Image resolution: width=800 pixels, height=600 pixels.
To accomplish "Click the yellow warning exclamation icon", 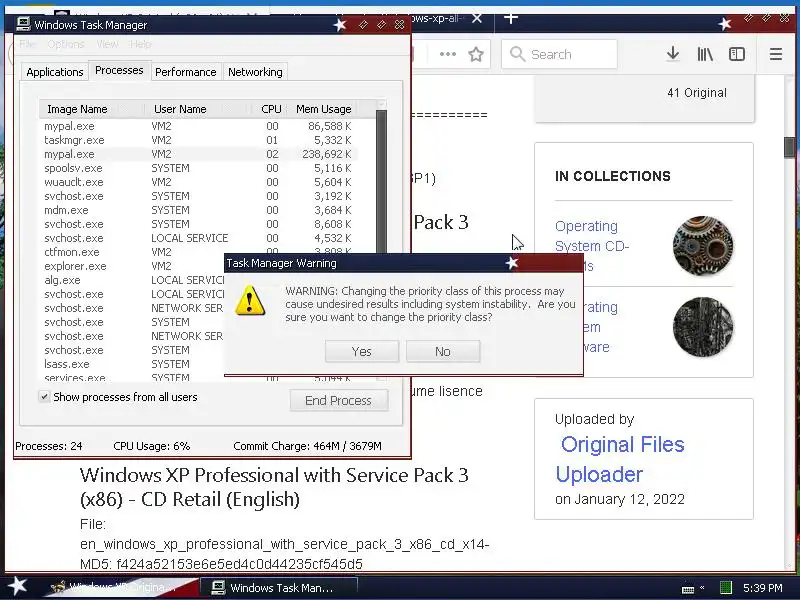I will pyautogui.click(x=250, y=301).
